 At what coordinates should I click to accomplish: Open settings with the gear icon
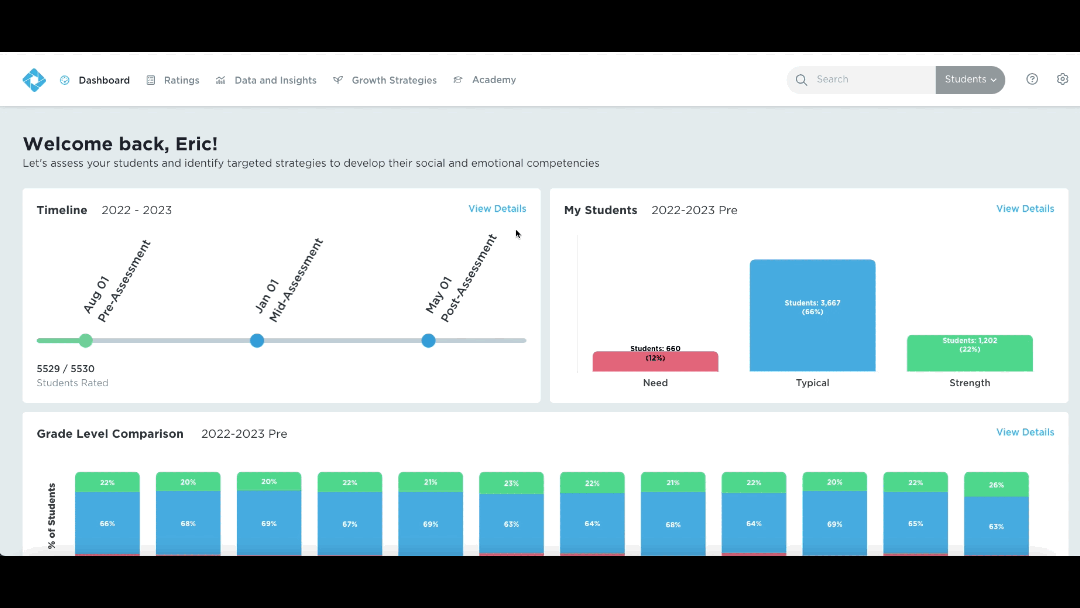pyautogui.click(x=1062, y=80)
